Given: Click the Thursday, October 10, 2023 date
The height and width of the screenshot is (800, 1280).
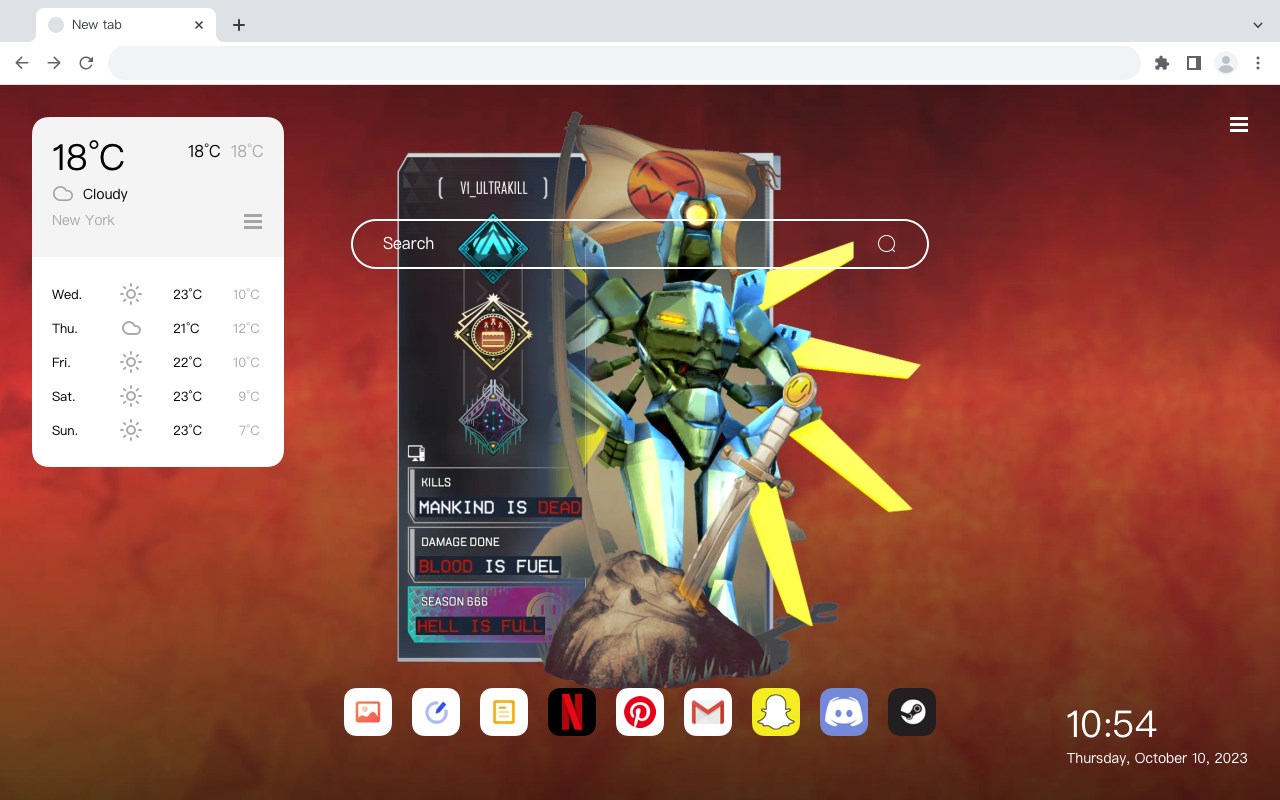Looking at the screenshot, I should click(1157, 758).
